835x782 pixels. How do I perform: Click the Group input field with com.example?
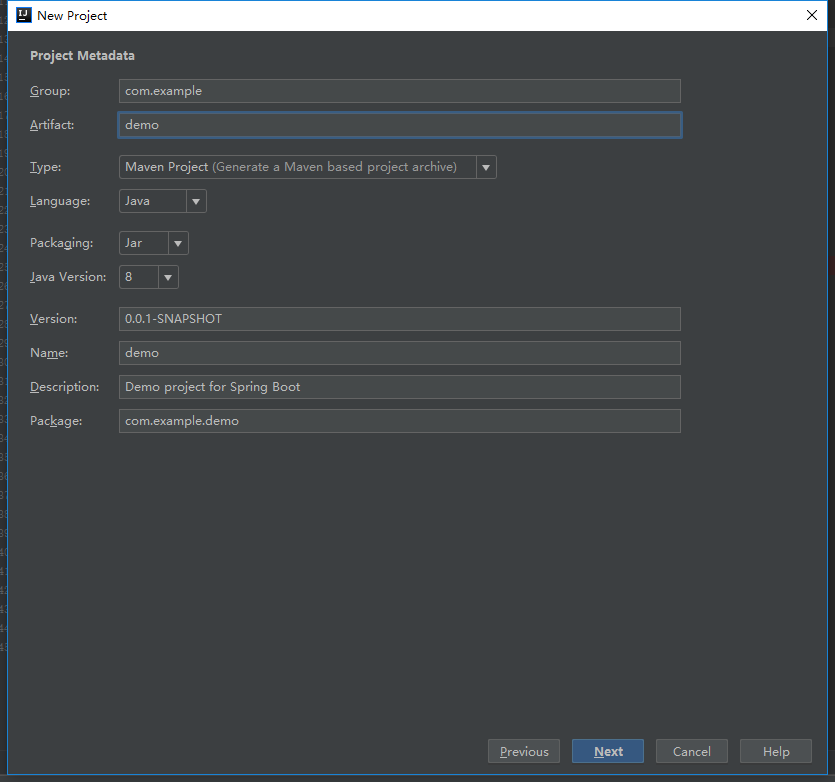point(399,91)
